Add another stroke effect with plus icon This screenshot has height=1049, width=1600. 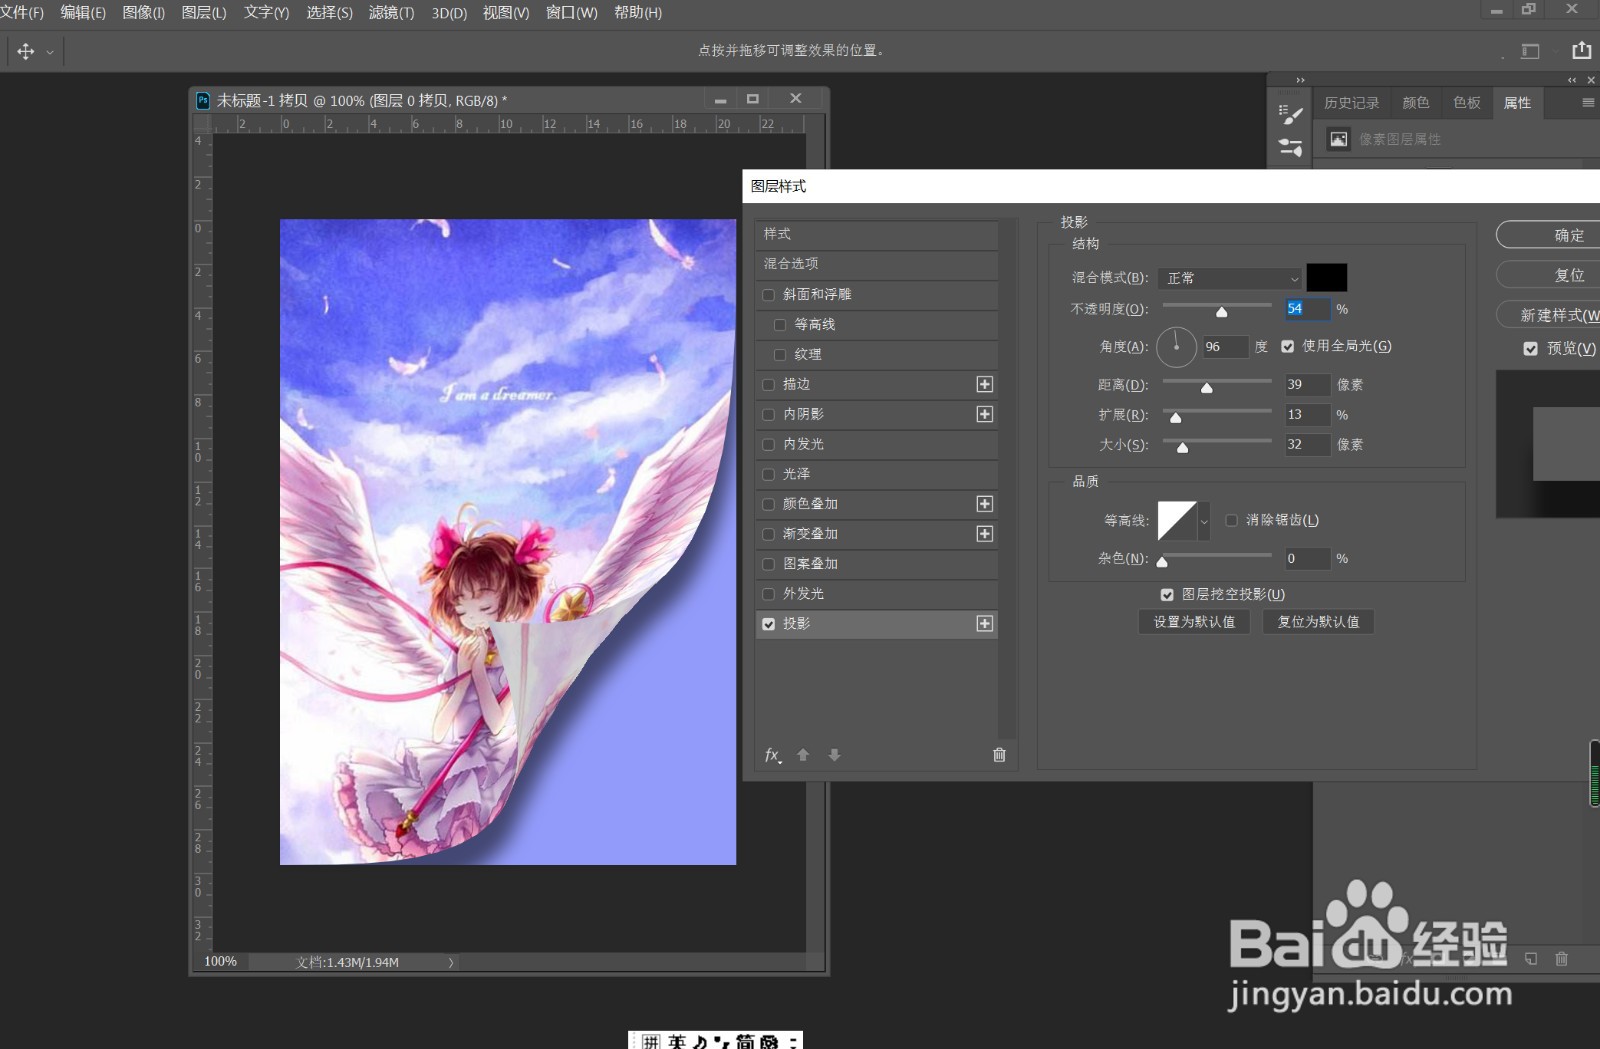(x=985, y=384)
